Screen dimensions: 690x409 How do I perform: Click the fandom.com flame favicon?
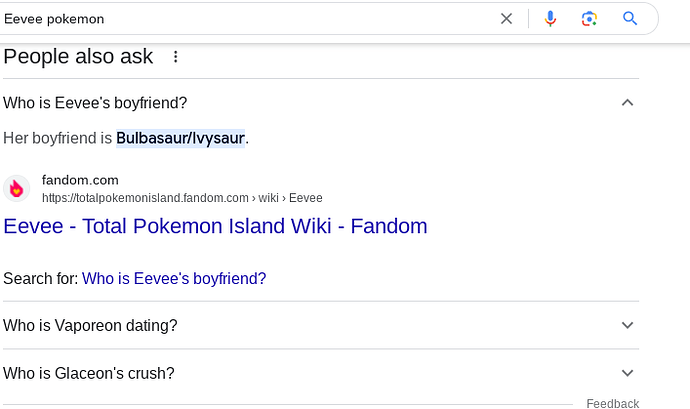(17, 188)
